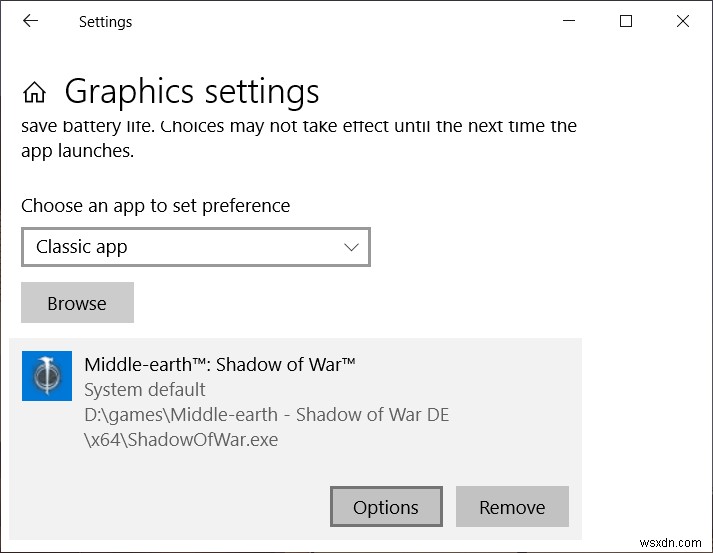
Task: Click the Settings window title text
Action: tap(105, 21)
